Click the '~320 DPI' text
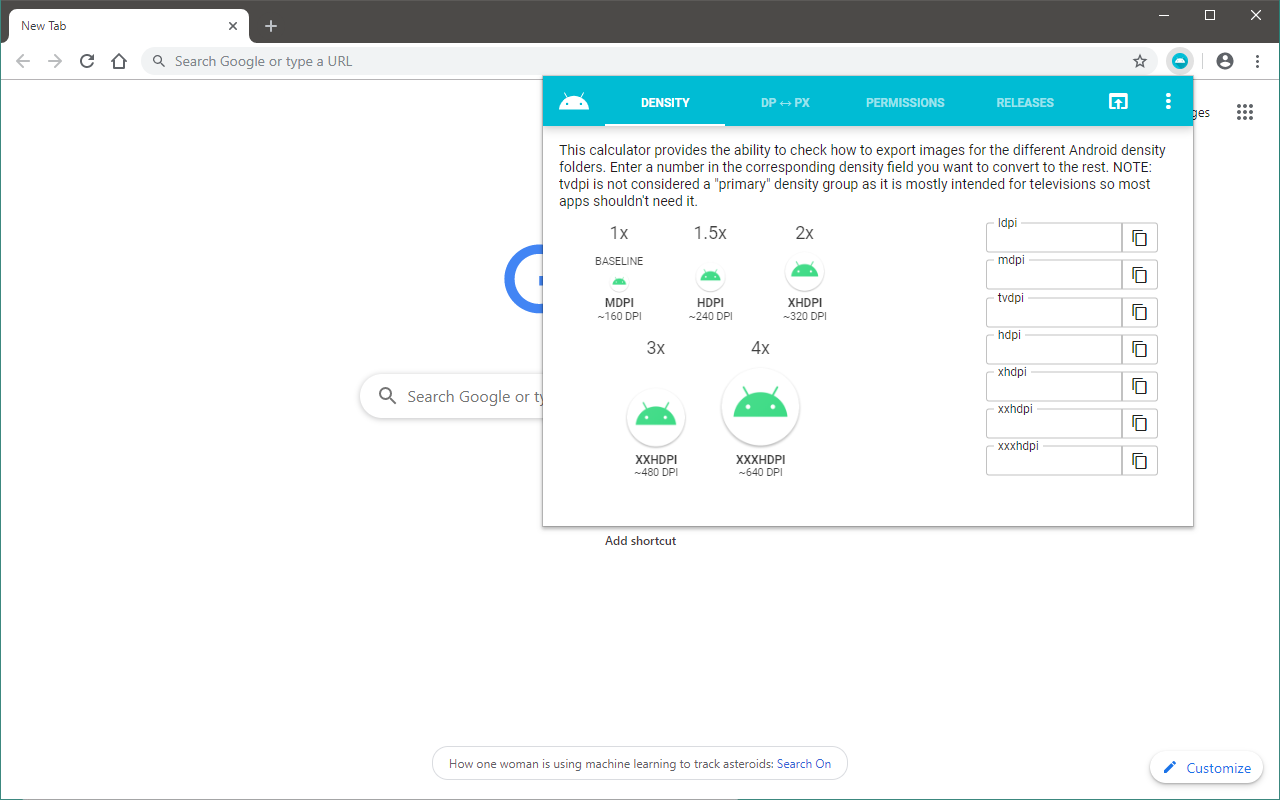The height and width of the screenshot is (800, 1280). 804,317
